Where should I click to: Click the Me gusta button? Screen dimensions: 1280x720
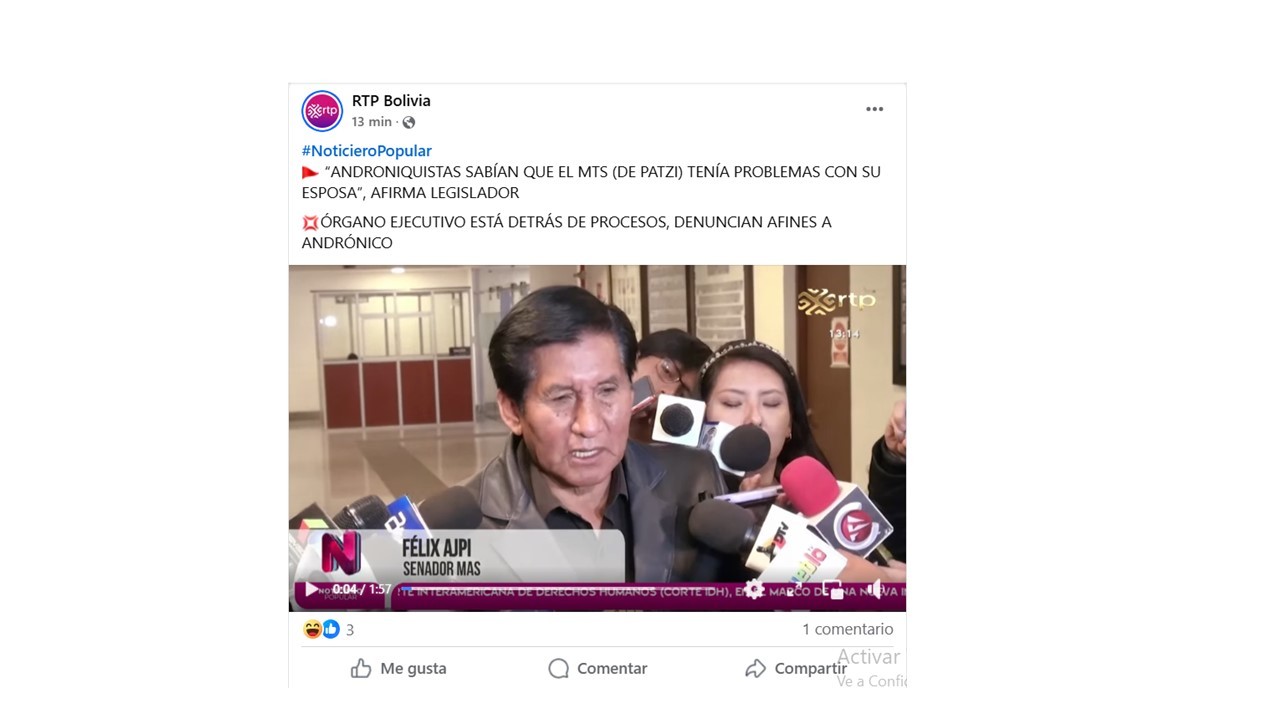pyautogui.click(x=398, y=668)
